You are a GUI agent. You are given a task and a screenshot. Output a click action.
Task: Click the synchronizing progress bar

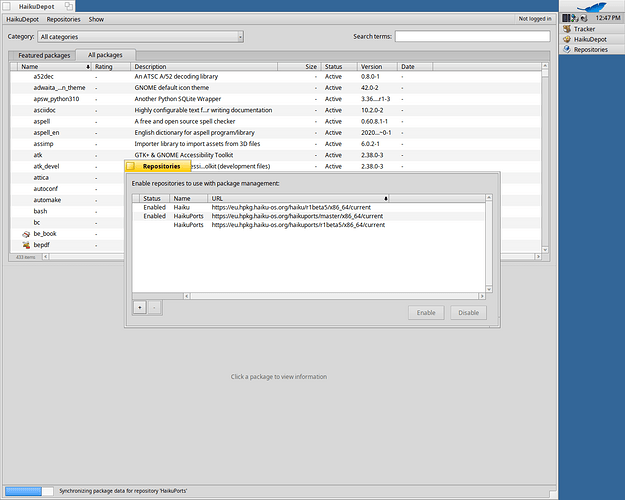pos(29,491)
